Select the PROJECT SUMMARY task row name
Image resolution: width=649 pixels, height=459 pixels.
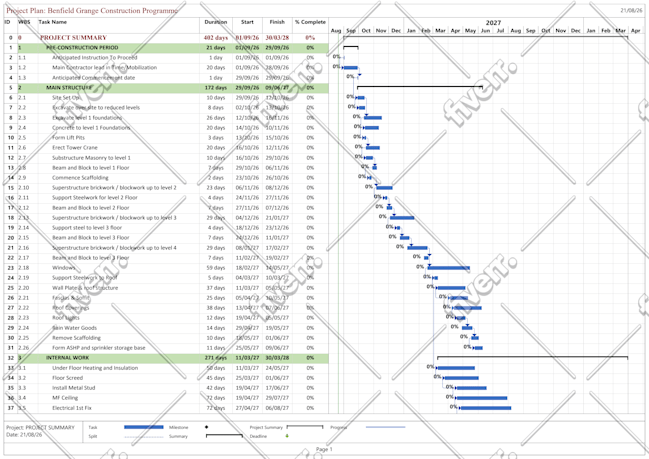(x=73, y=38)
